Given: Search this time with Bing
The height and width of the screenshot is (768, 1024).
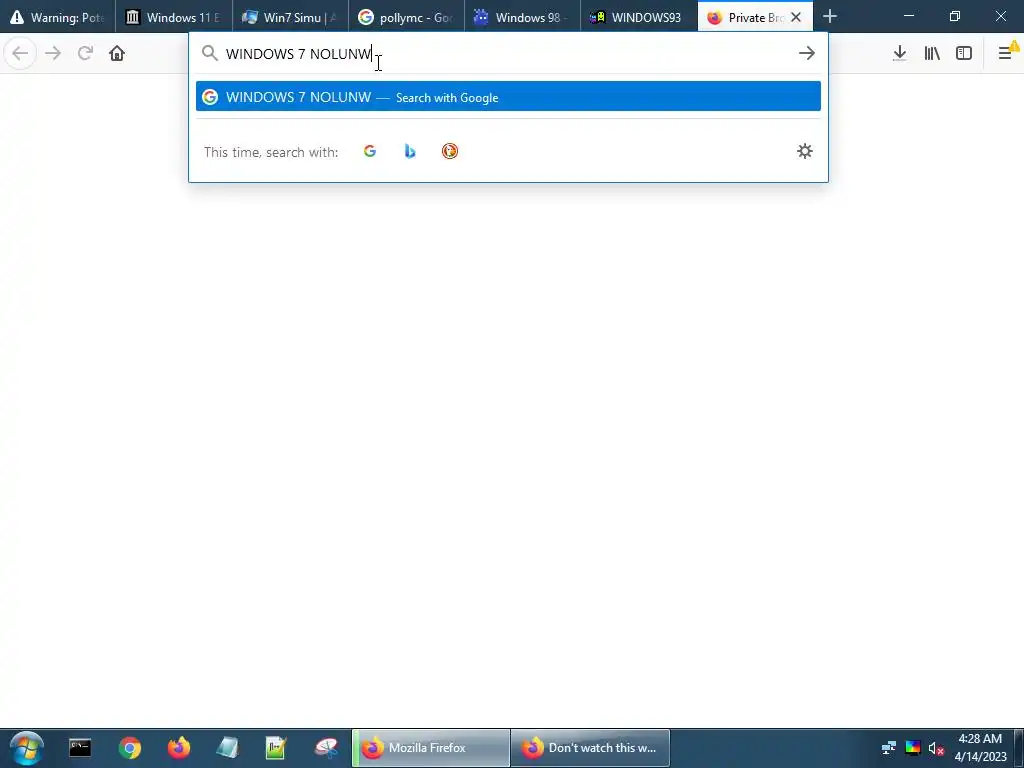Looking at the screenshot, I should point(410,152).
